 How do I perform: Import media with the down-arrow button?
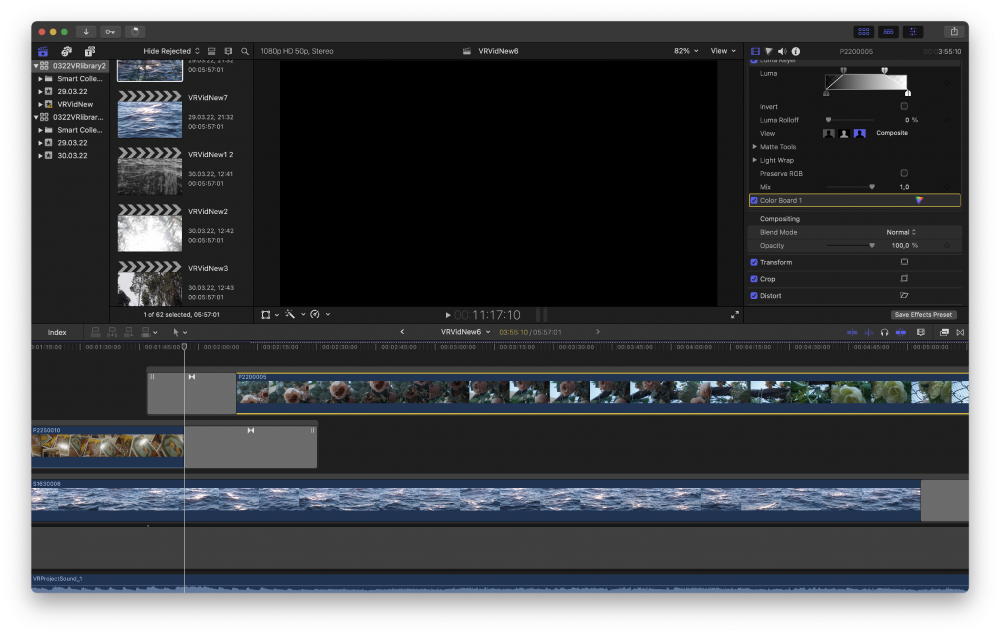coord(85,32)
